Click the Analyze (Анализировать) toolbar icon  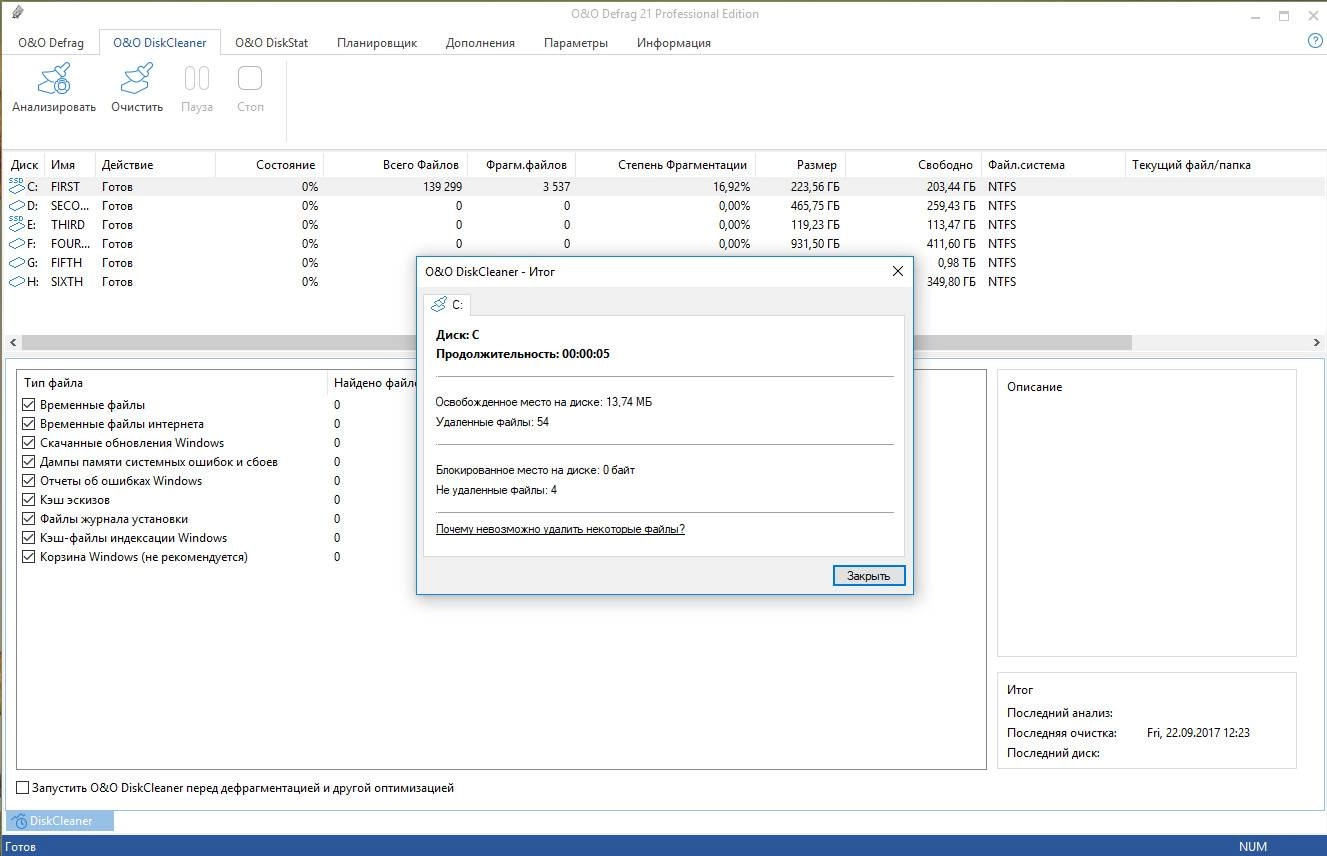coord(54,78)
